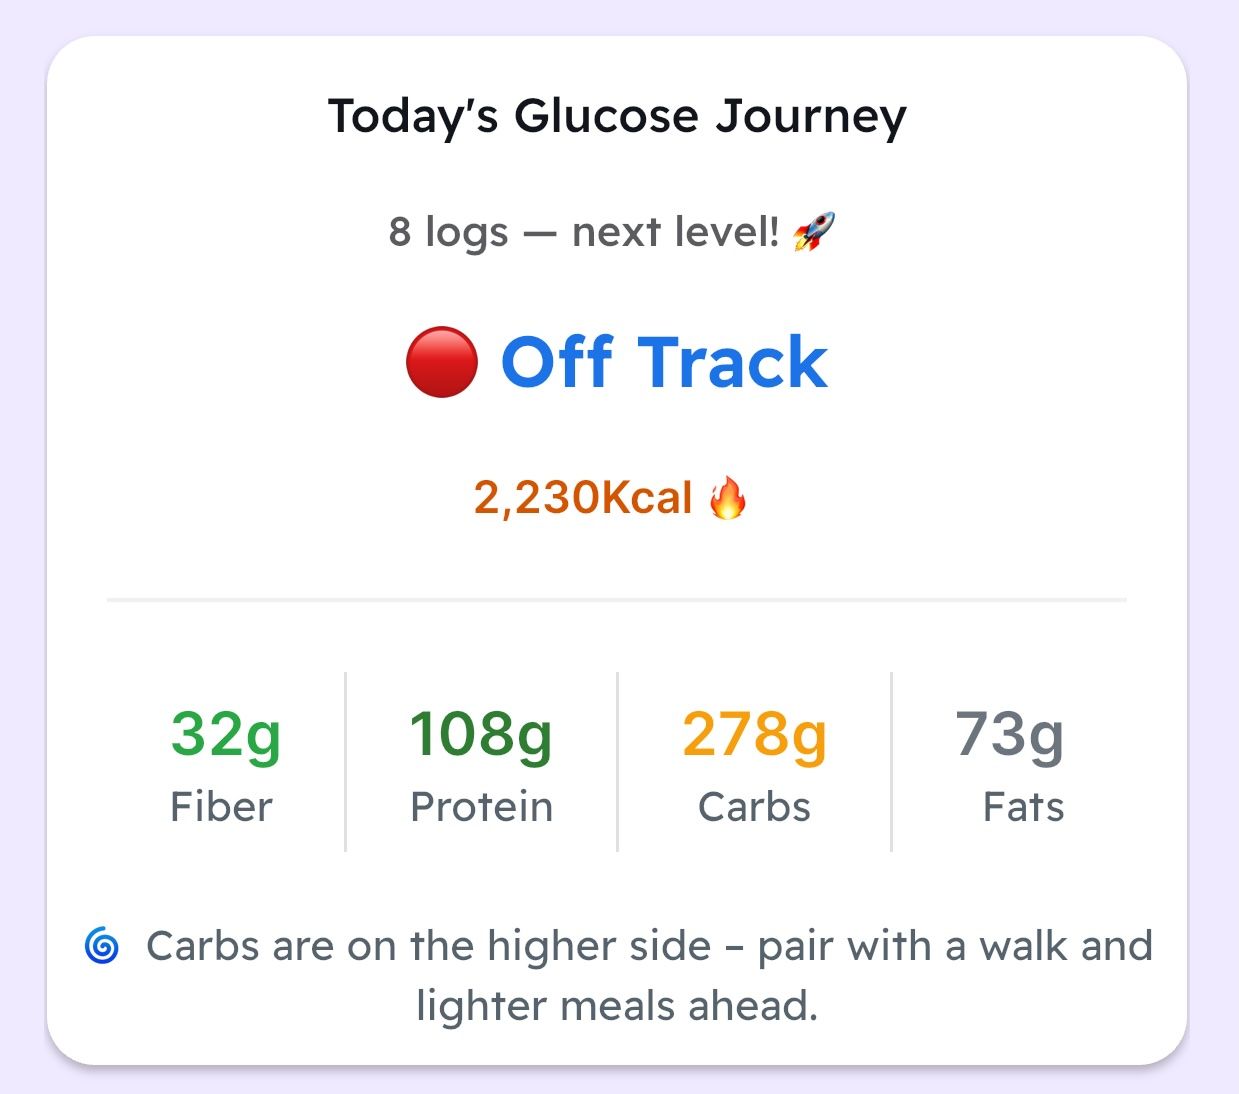
Task: Click the rocket icon beside the logs count
Action: pyautogui.click(x=814, y=231)
